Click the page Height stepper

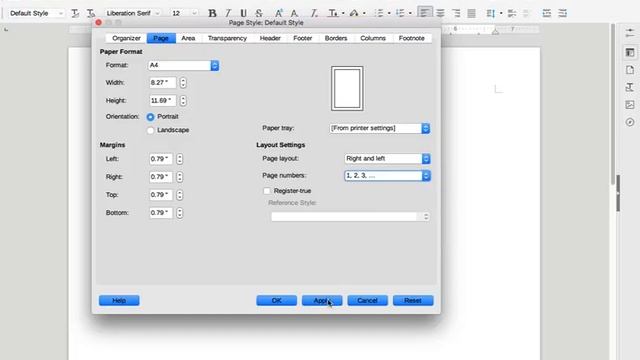tap(183, 100)
